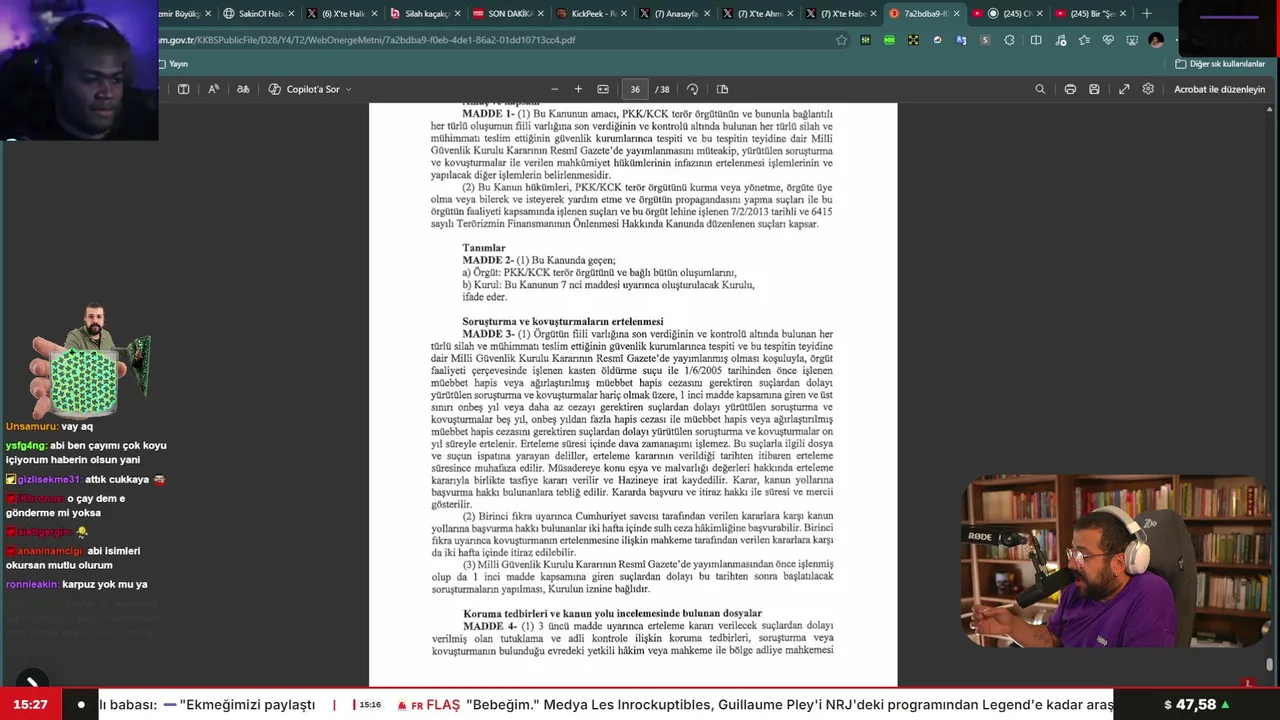Image resolution: width=1280 pixels, height=720 pixels.
Task: Open Browser essentials heart icon
Action: [x=1108, y=40]
